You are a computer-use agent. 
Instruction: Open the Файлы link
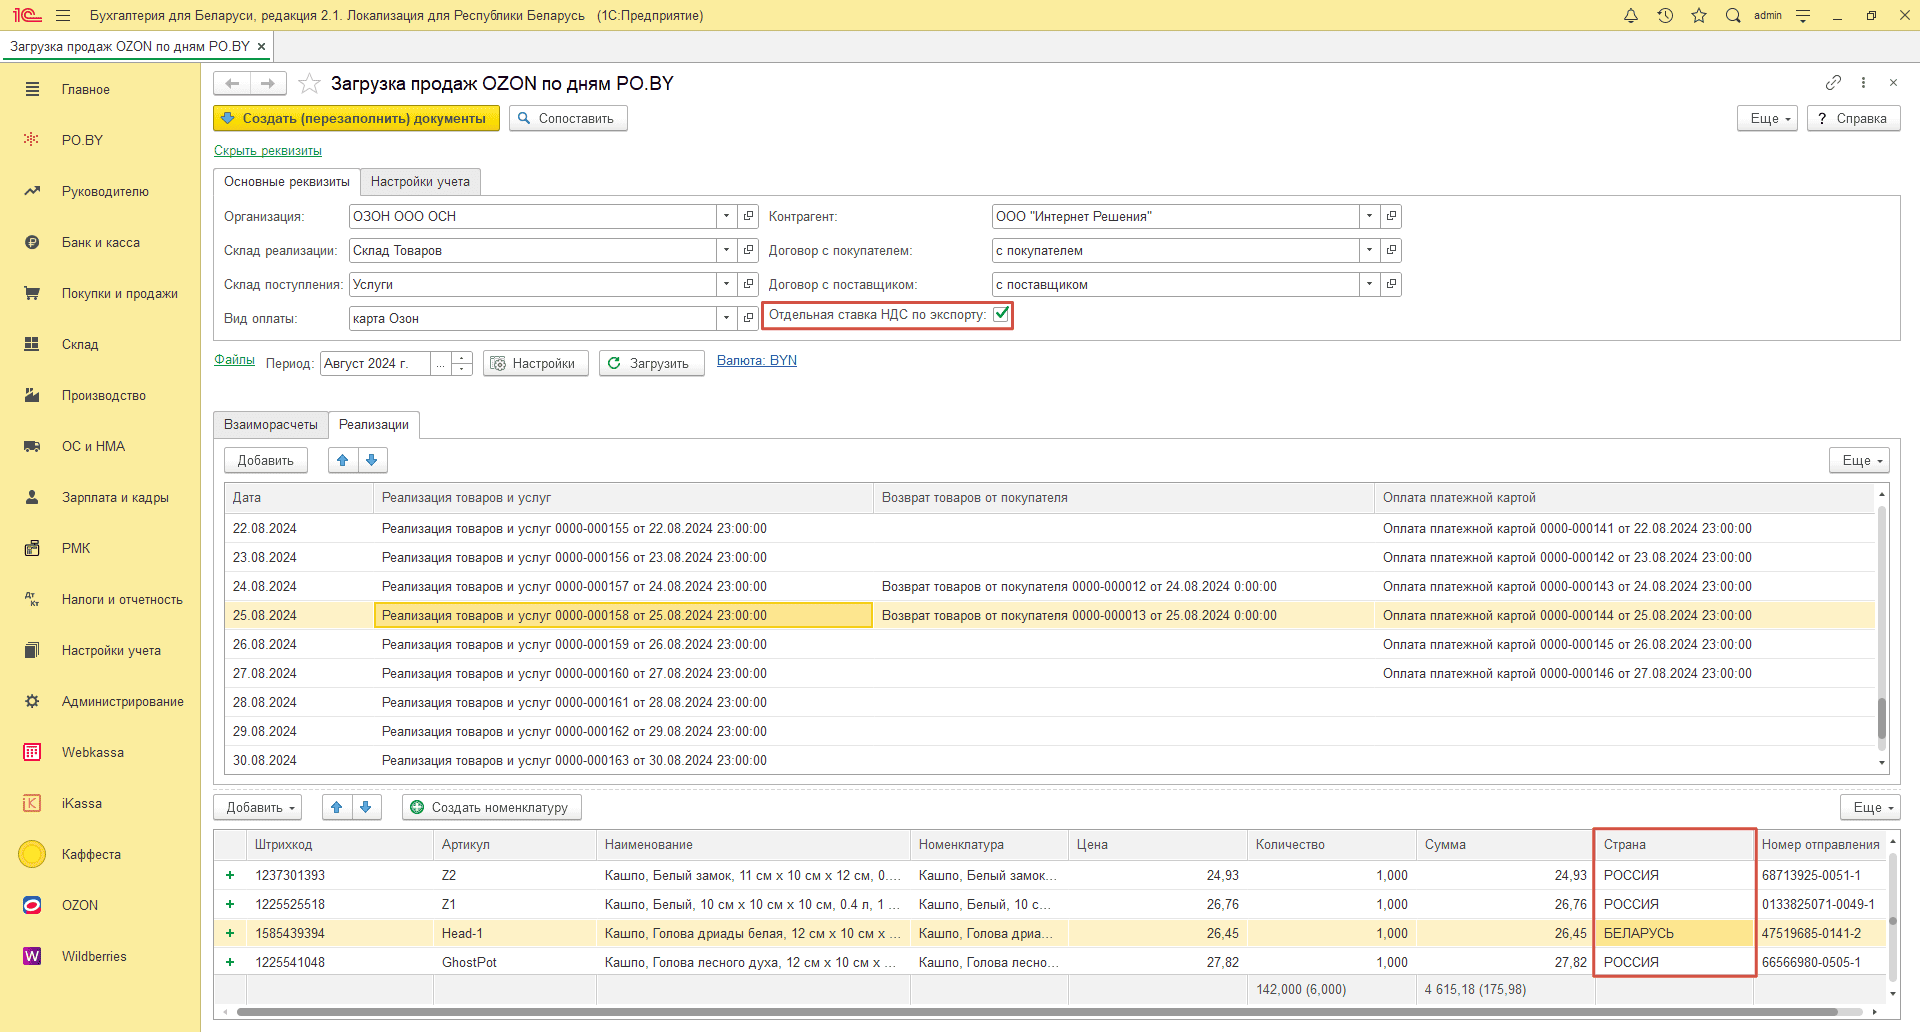[234, 359]
